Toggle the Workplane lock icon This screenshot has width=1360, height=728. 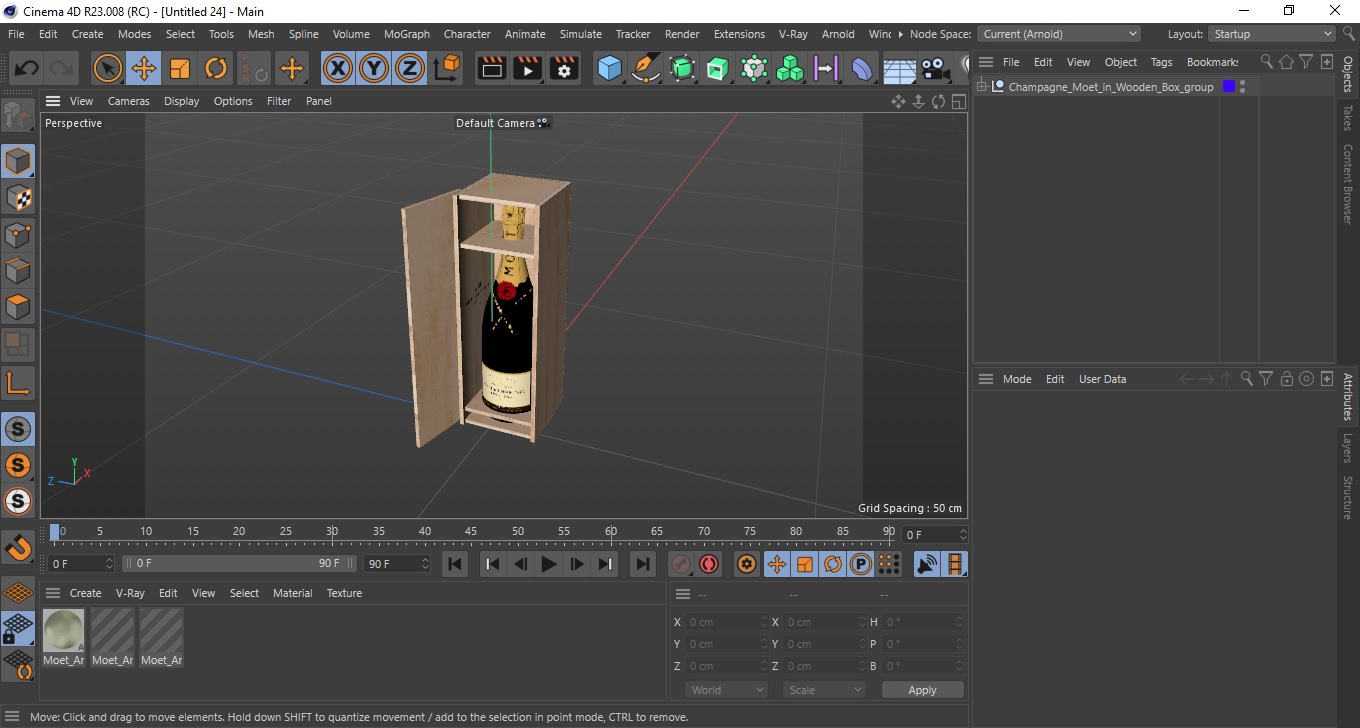18,629
